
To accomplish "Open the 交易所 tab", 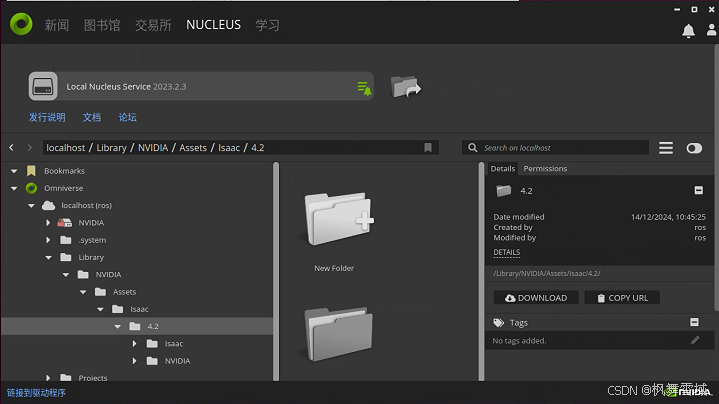I will pos(153,25).
